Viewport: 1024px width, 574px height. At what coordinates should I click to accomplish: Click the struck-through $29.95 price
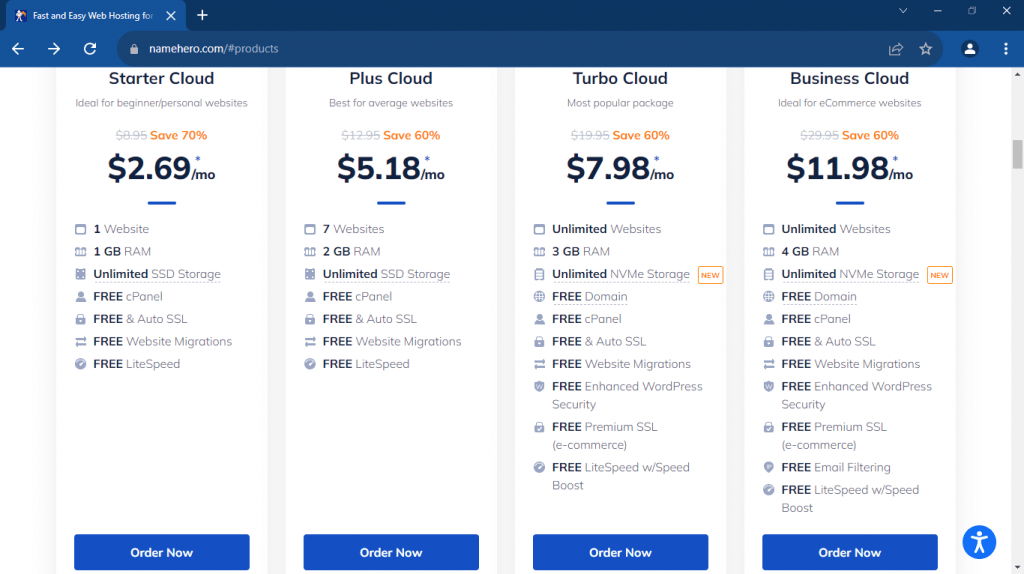tap(819, 135)
